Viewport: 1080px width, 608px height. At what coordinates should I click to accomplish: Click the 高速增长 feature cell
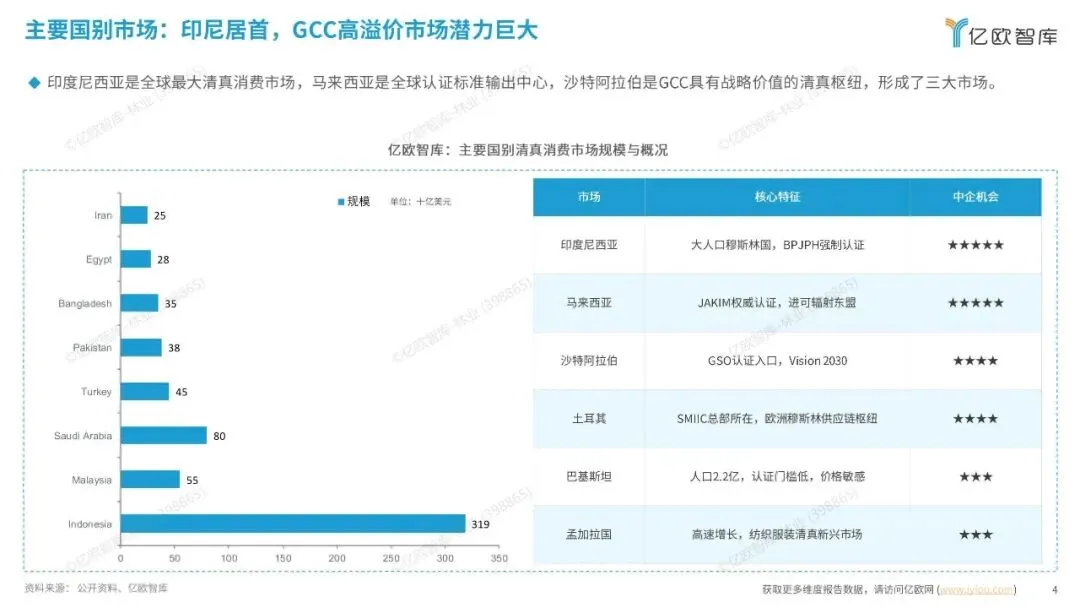point(777,534)
